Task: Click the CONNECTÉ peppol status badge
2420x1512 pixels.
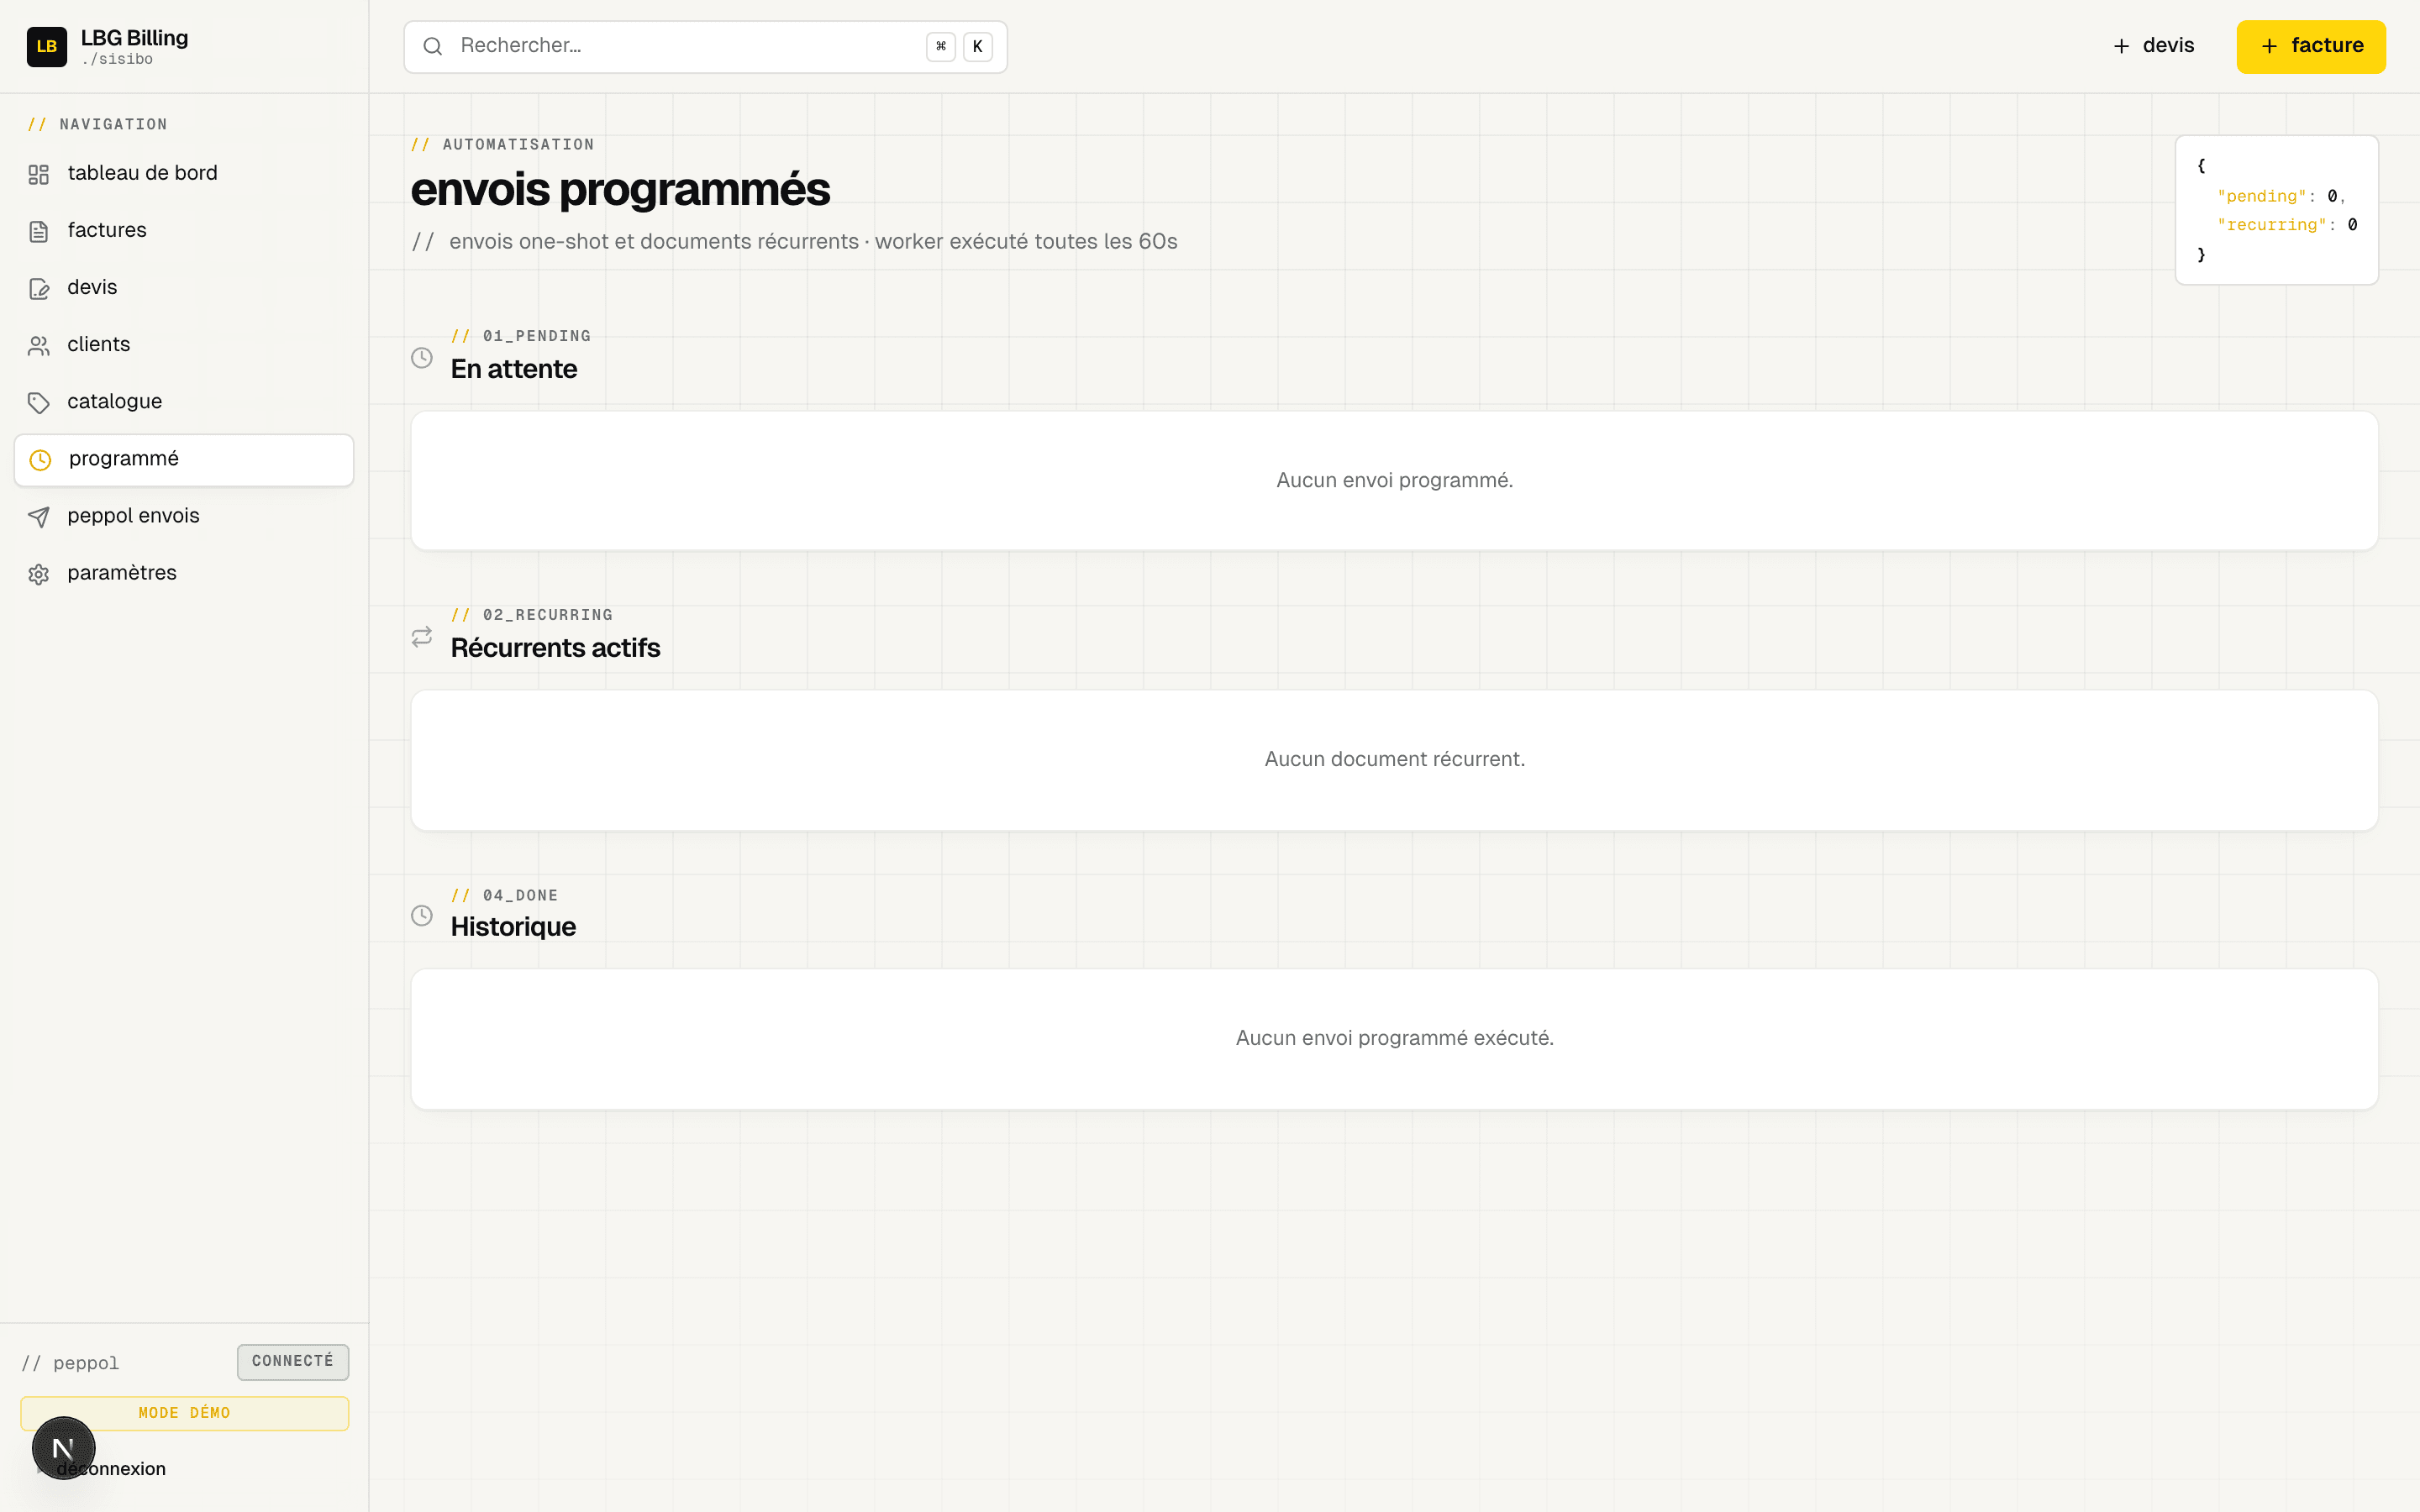Action: 293,1361
